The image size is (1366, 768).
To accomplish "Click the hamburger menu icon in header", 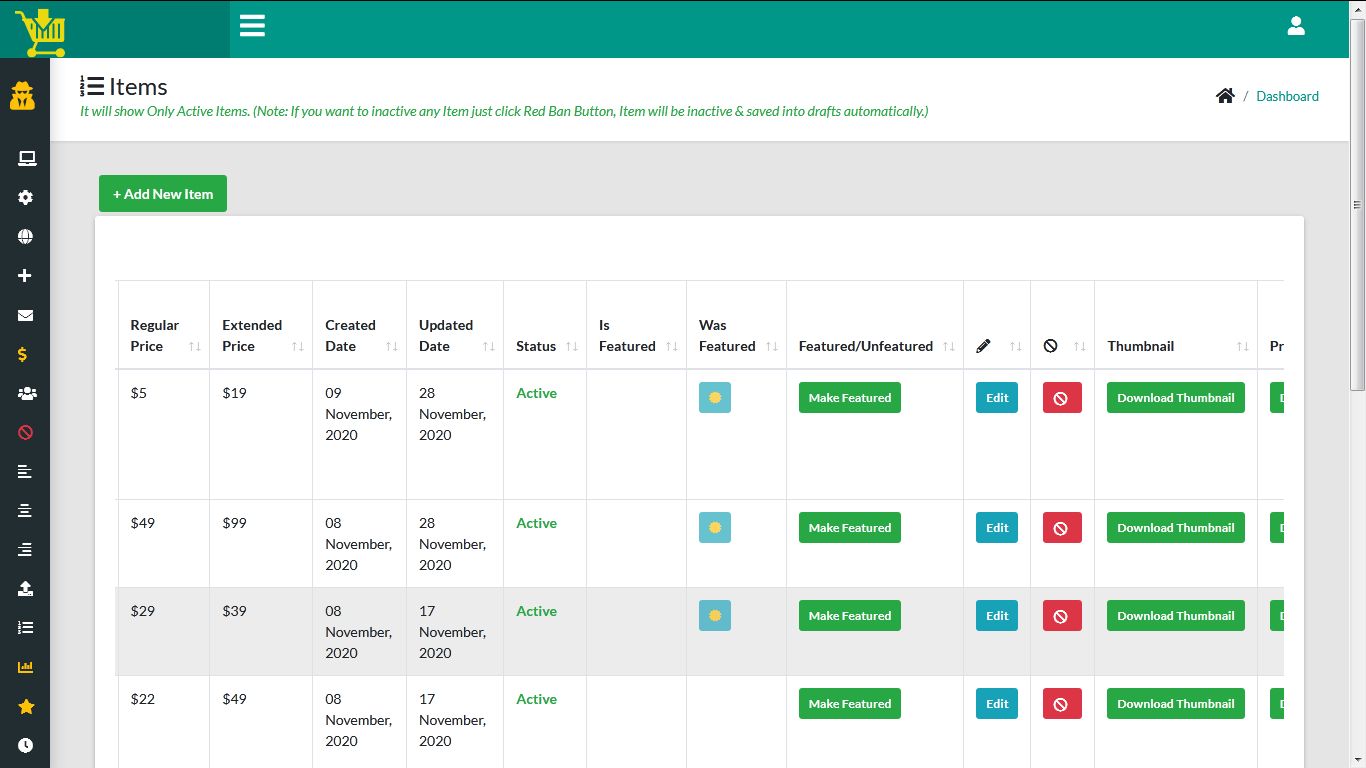I will (252, 26).
